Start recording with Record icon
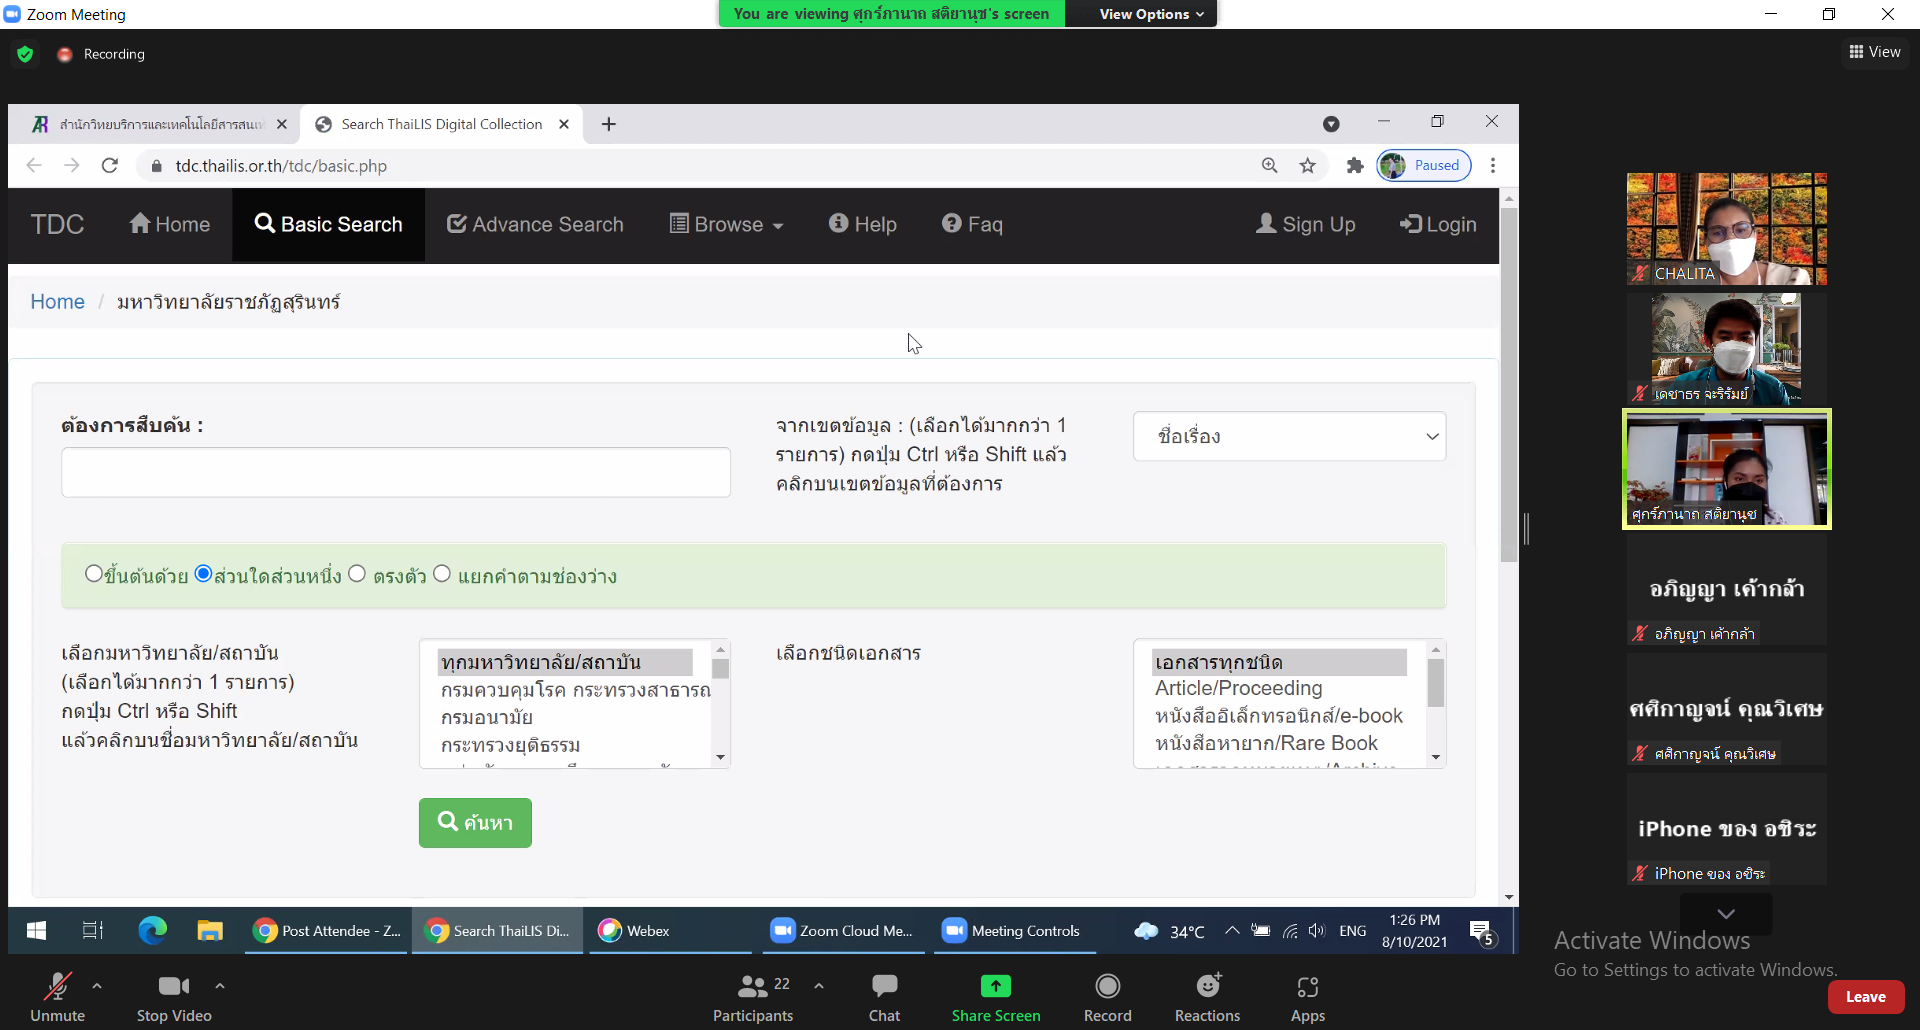 pos(1107,987)
